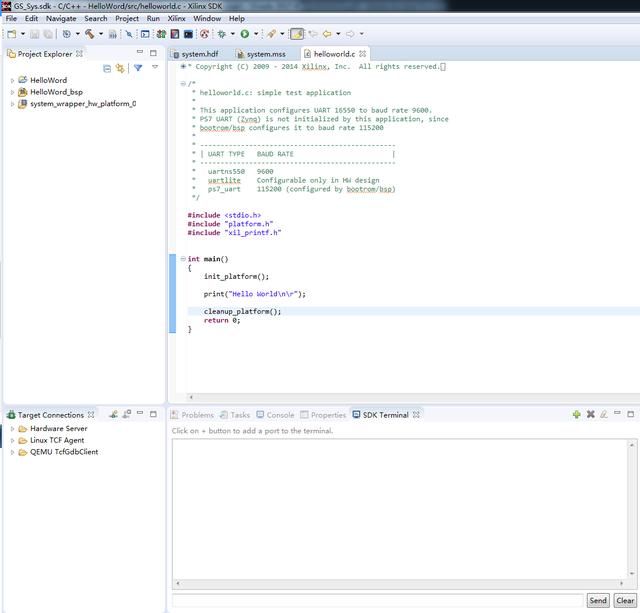Collapse the main function fold marker
The width and height of the screenshot is (640, 613).
(x=183, y=259)
